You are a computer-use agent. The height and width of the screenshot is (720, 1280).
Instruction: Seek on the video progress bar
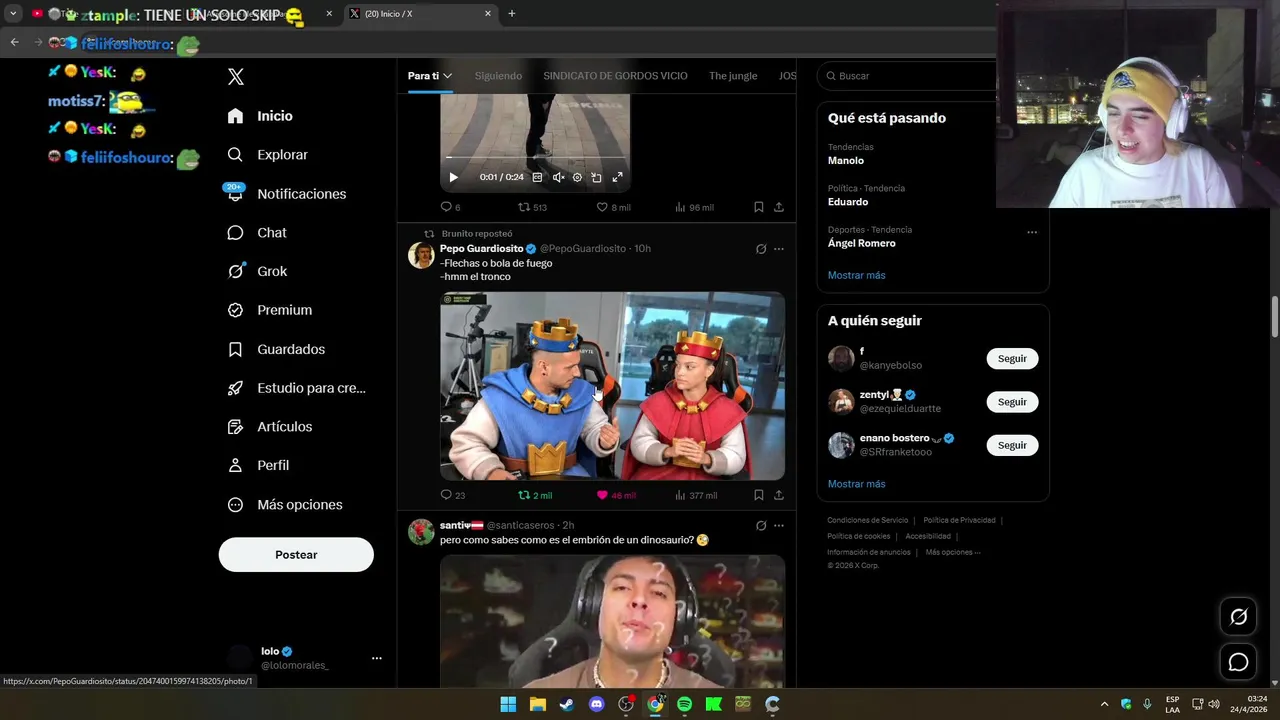[535, 157]
